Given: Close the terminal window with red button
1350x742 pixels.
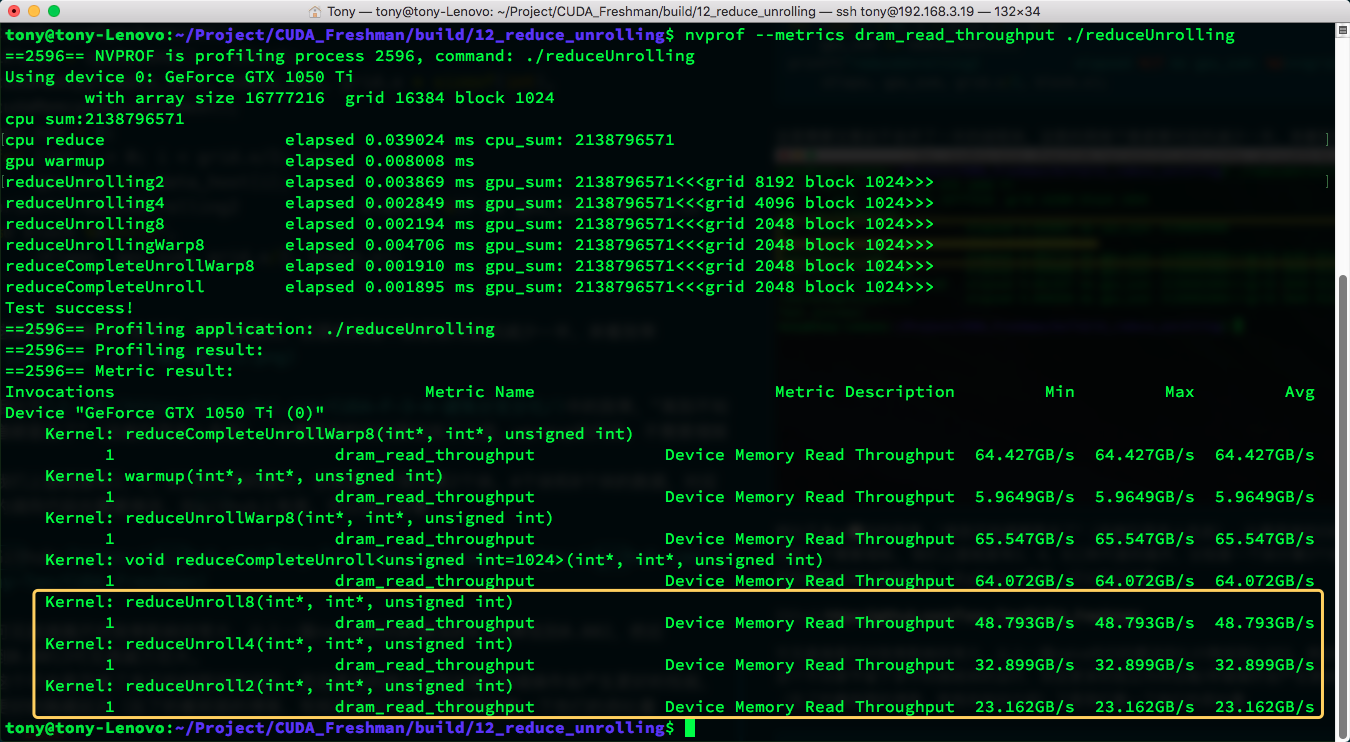Looking at the screenshot, I should click(13, 11).
